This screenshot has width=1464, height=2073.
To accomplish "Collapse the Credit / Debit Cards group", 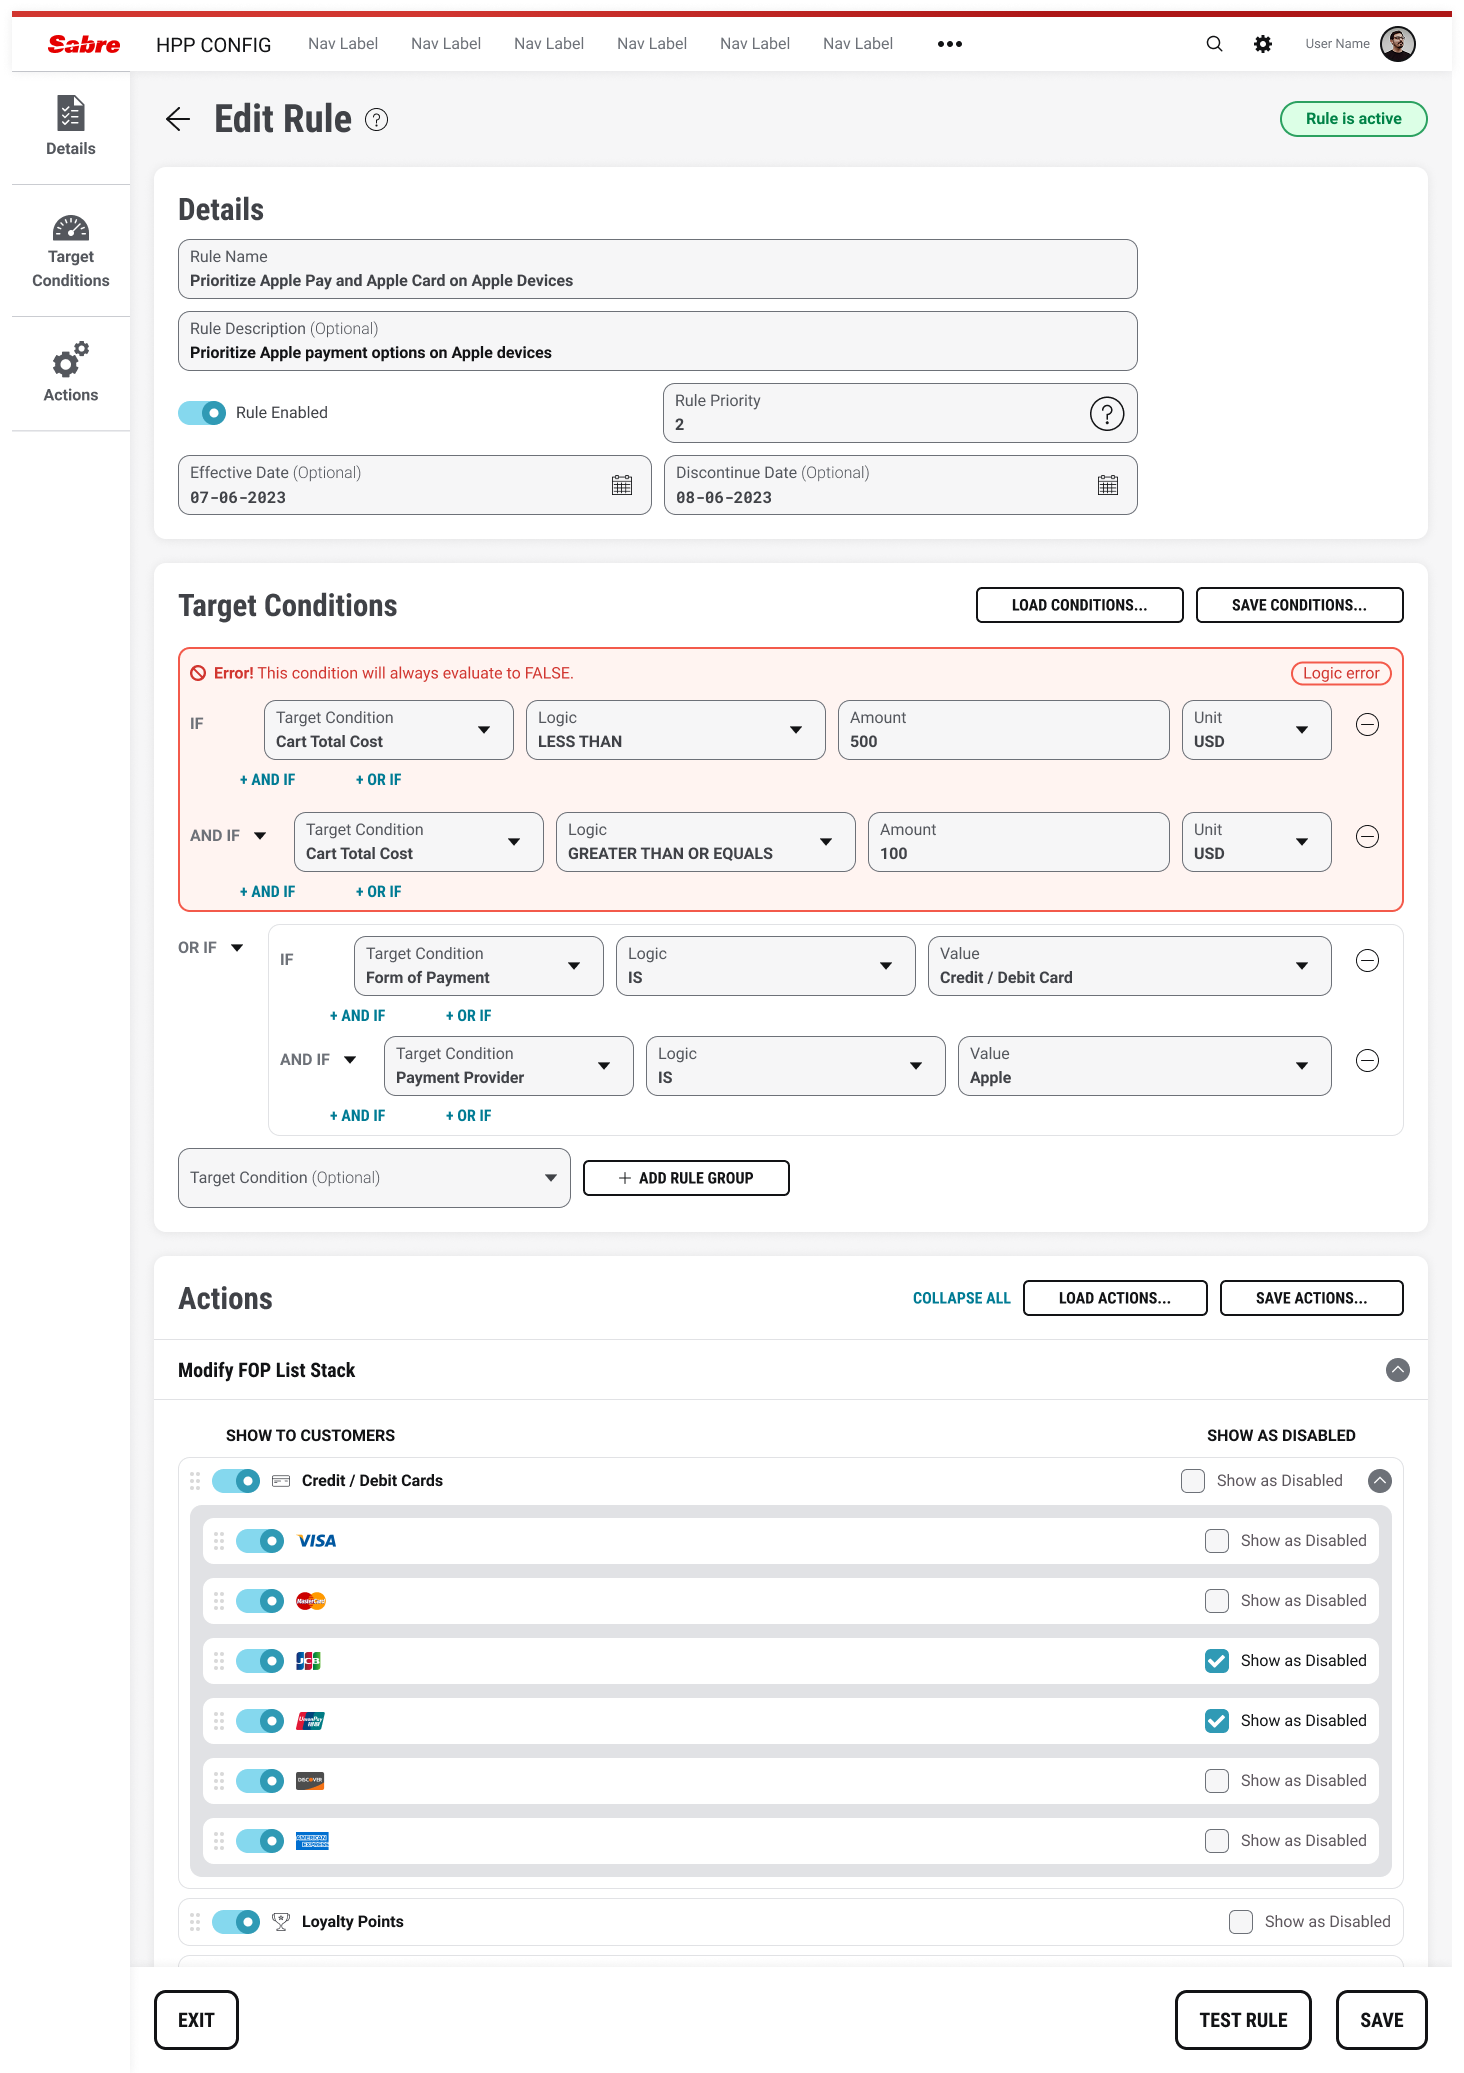I will click(1380, 1481).
